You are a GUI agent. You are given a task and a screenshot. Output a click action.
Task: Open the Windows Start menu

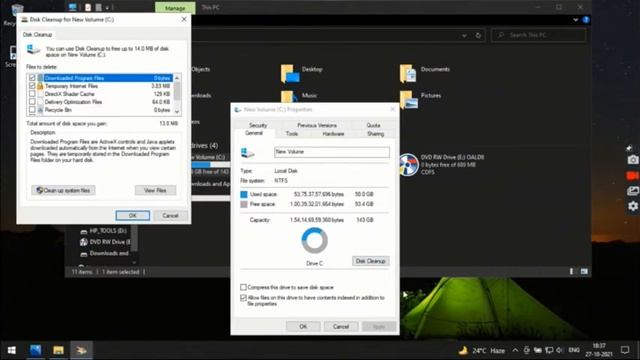[12, 350]
